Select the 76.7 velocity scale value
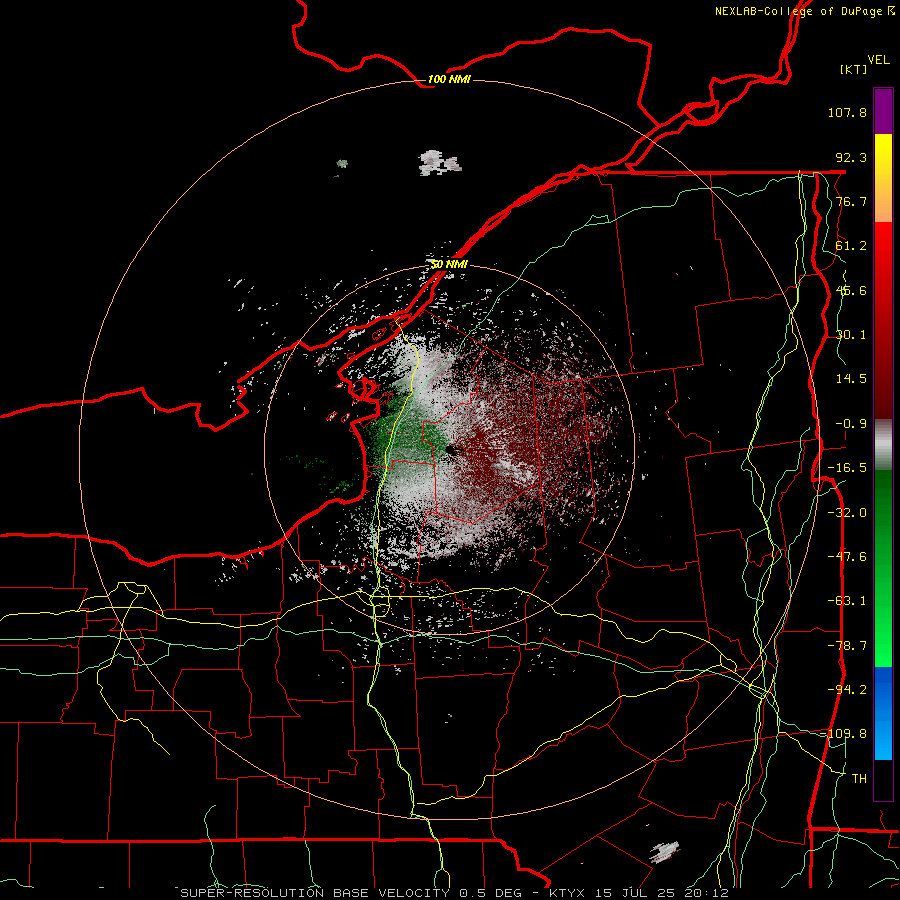Image resolution: width=900 pixels, height=900 pixels. (x=851, y=201)
